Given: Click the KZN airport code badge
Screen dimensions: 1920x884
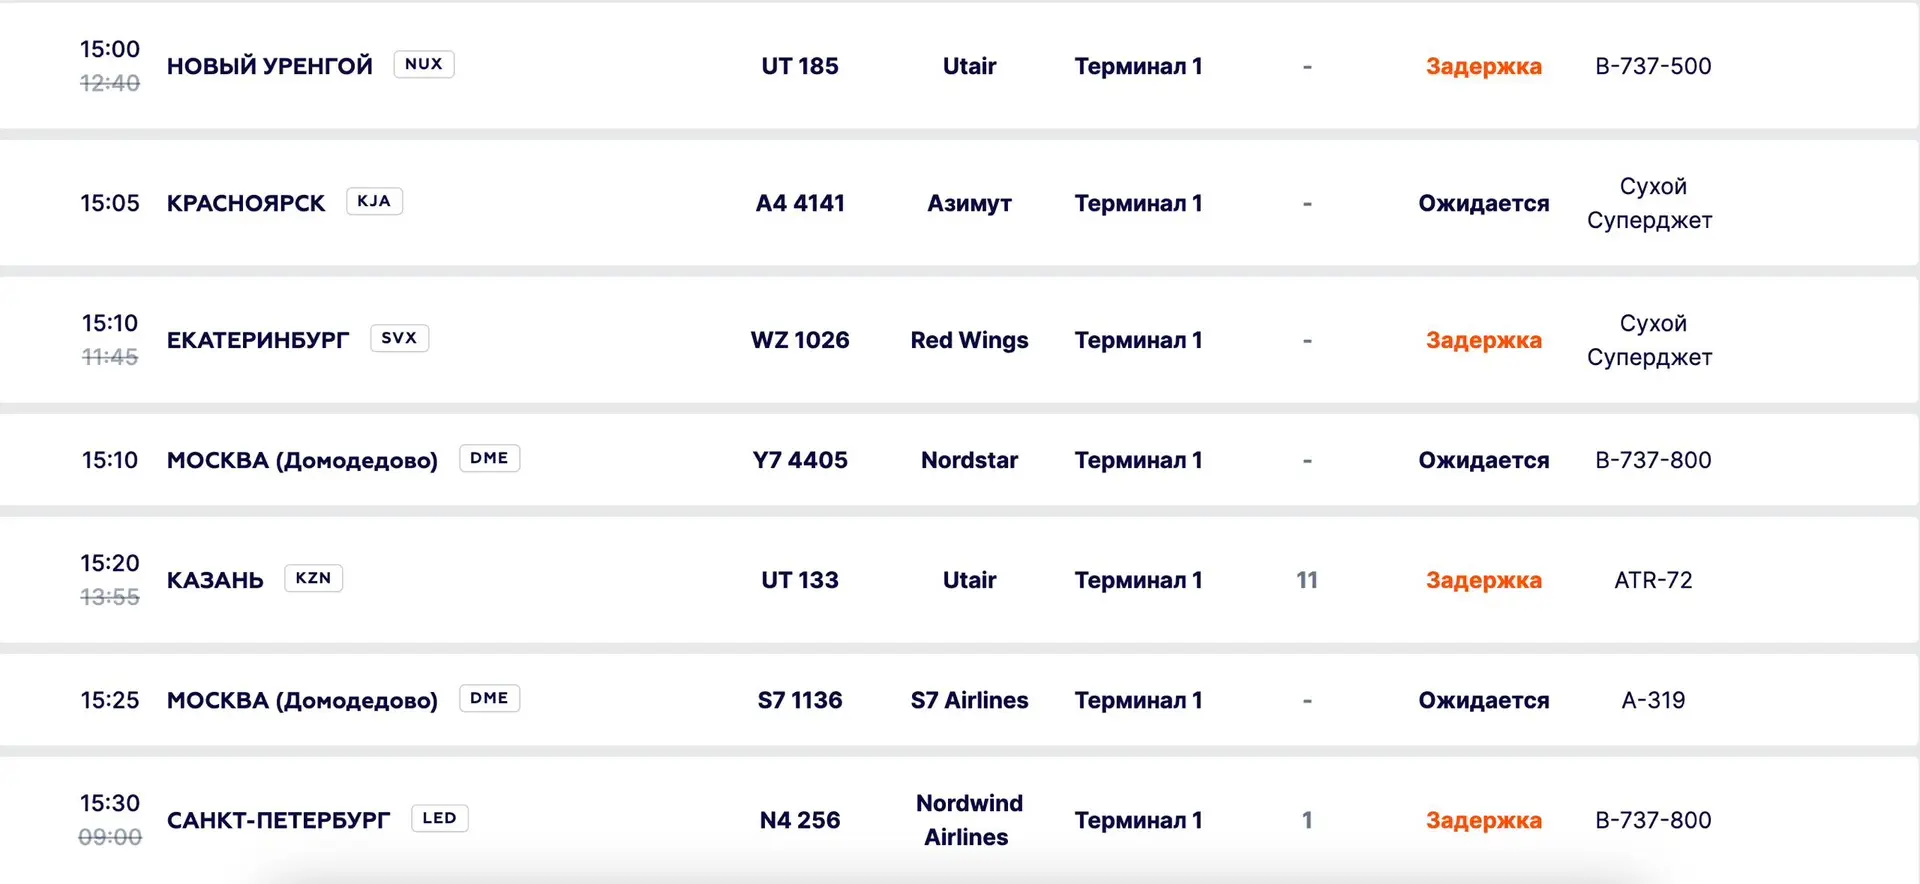Looking at the screenshot, I should click(313, 578).
